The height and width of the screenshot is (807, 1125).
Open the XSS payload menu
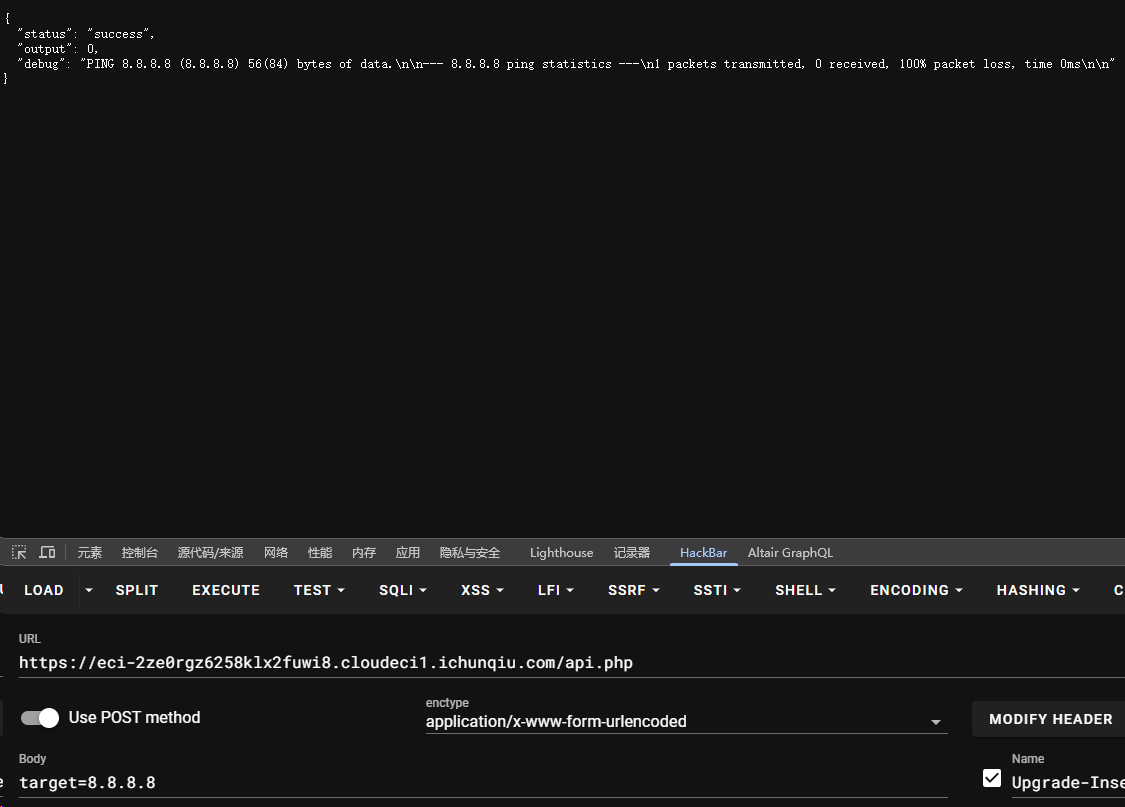click(482, 590)
